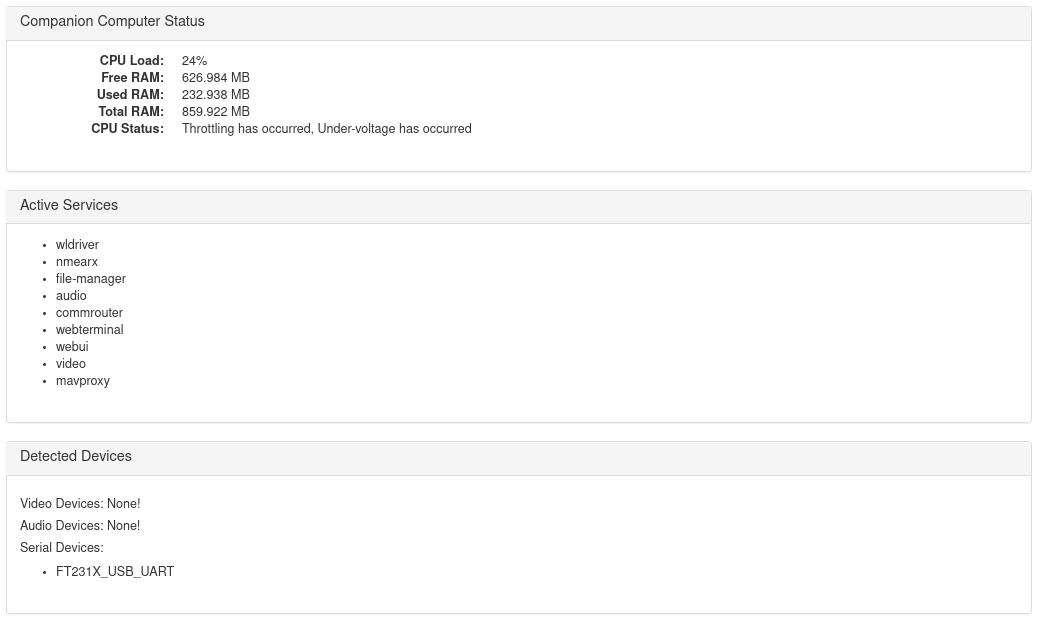Click the Active Services panel header
The image size is (1044, 623).
pos(519,206)
